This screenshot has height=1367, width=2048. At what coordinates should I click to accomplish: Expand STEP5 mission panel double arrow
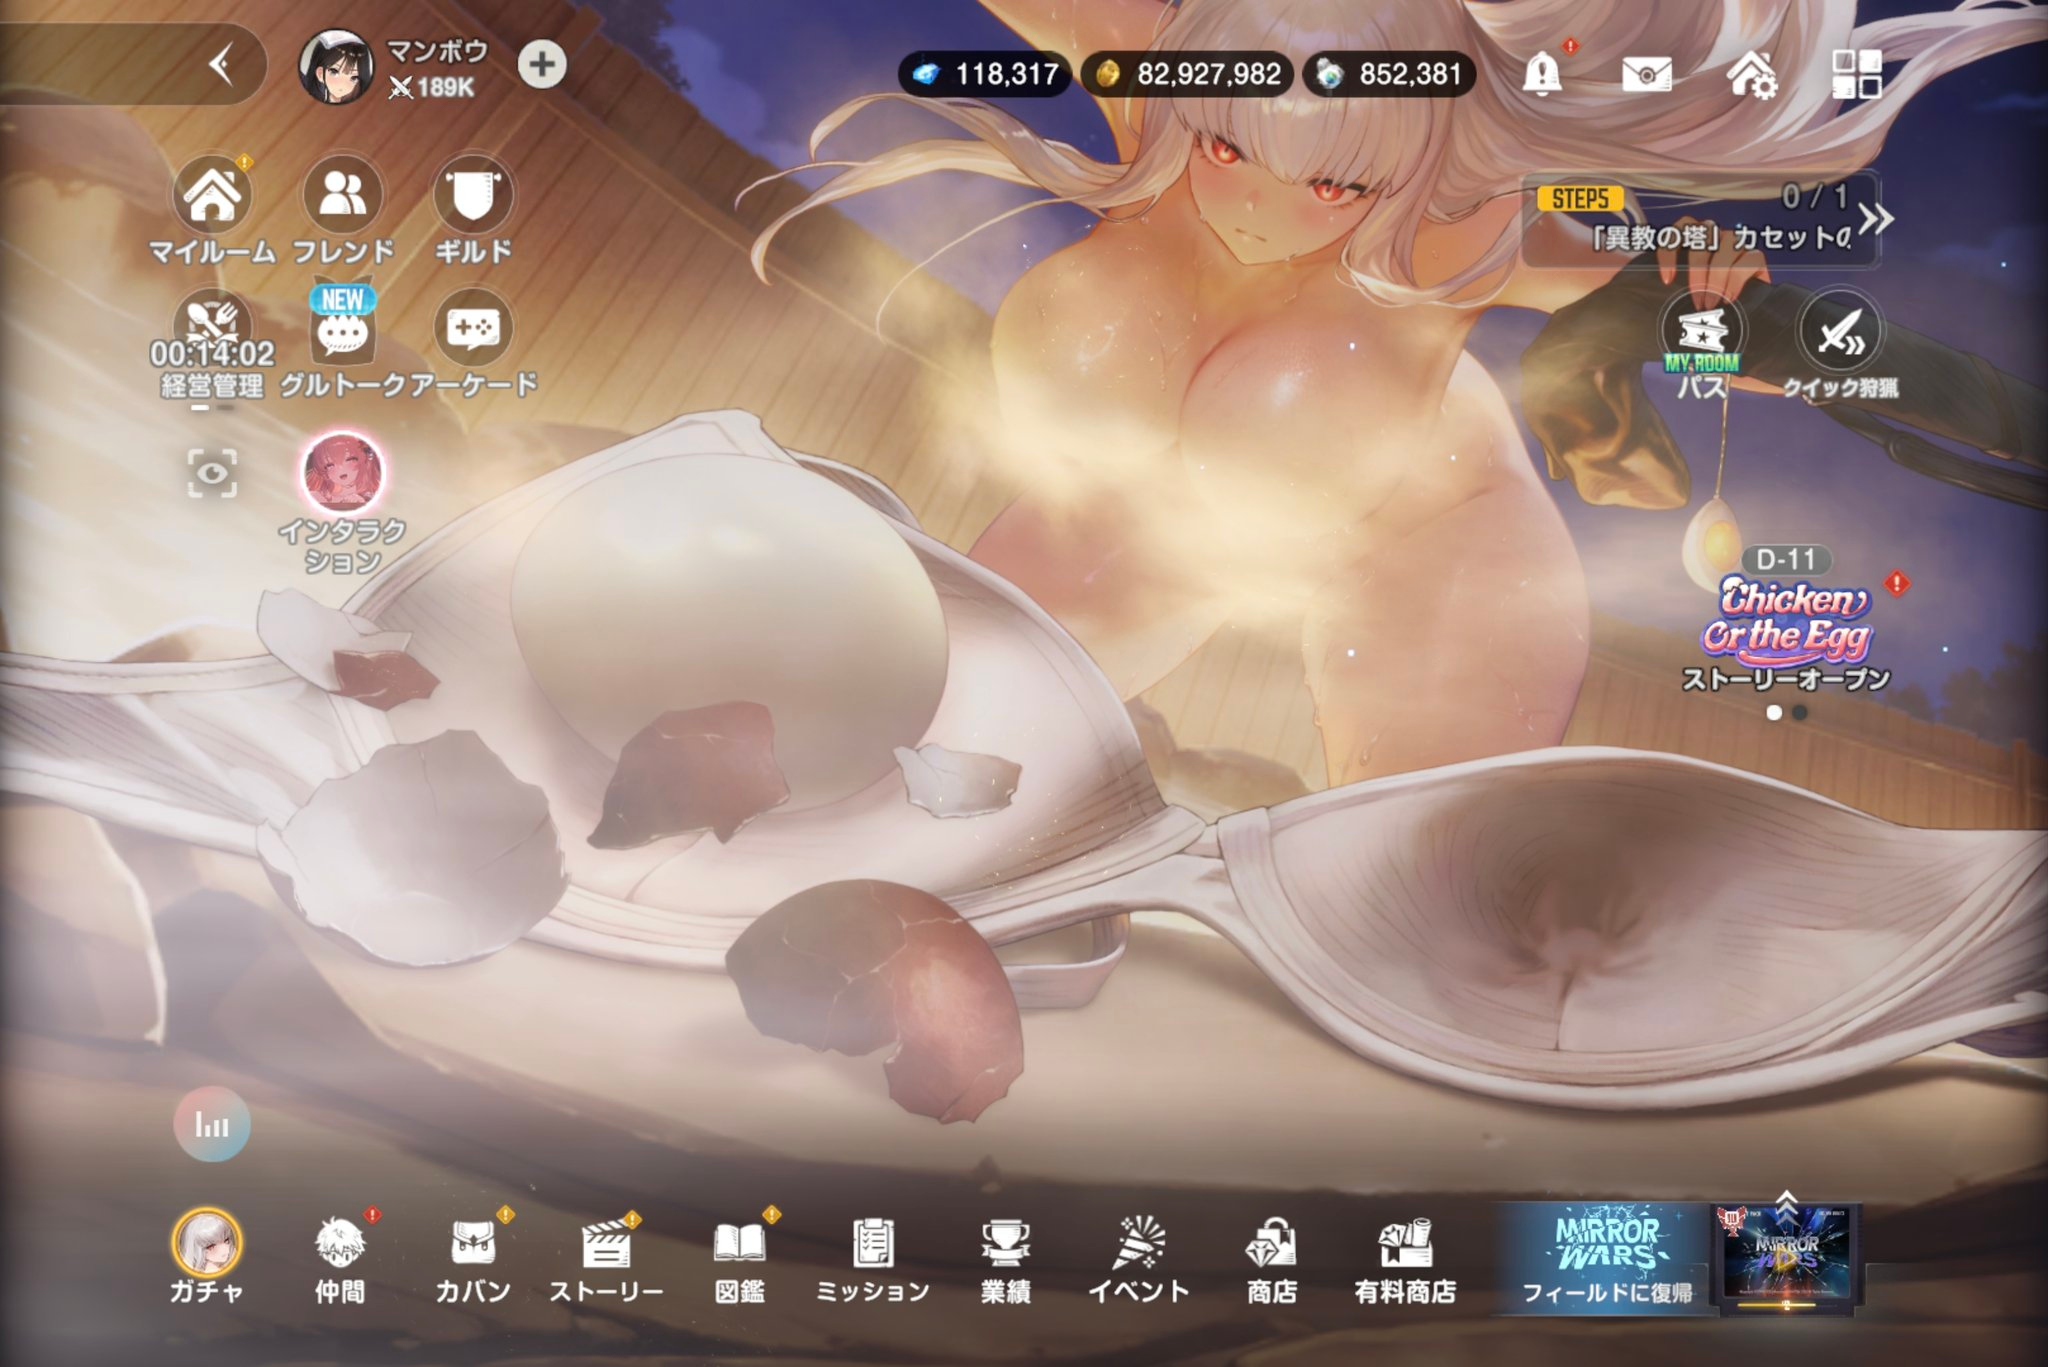[x=1875, y=218]
